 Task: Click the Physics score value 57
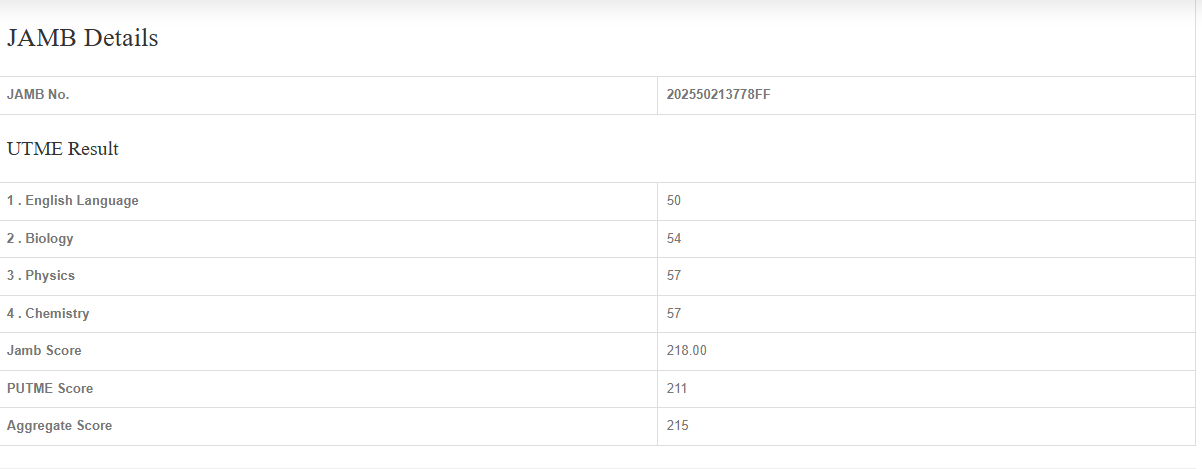[x=674, y=276]
